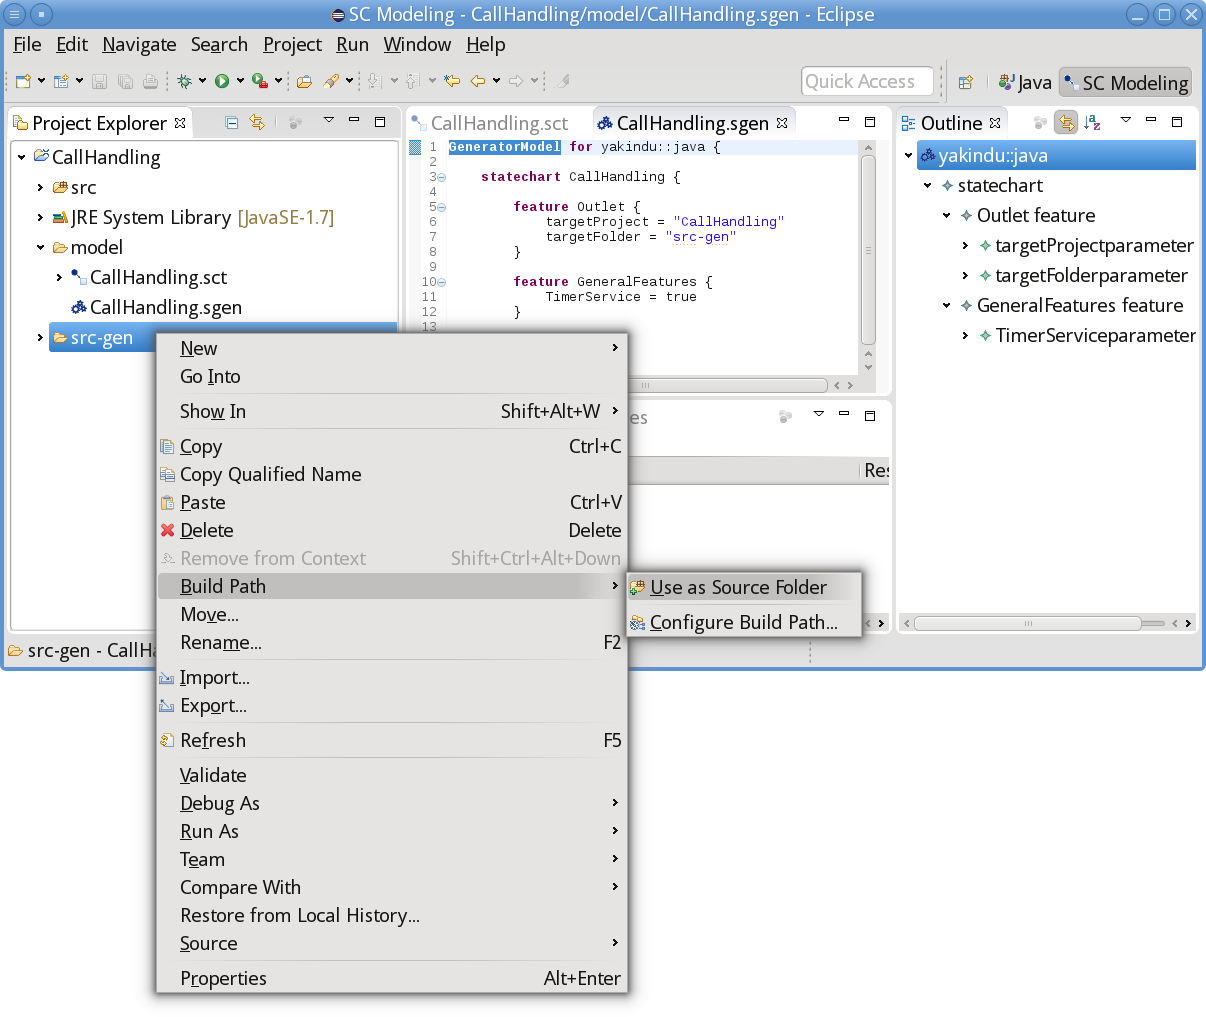Screen dimensions: 1206x1017
Task: Collapse the Outlet feature outline node
Action: pyautogui.click(x=946, y=215)
